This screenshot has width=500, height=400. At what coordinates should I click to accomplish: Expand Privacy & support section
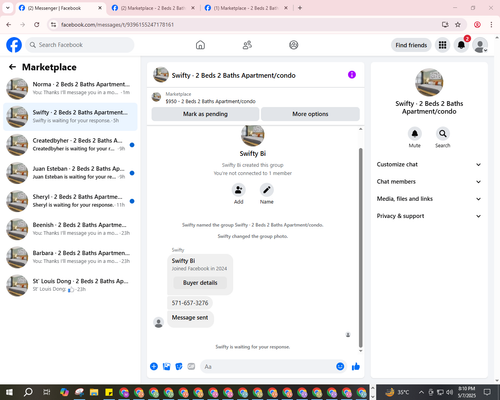429,216
